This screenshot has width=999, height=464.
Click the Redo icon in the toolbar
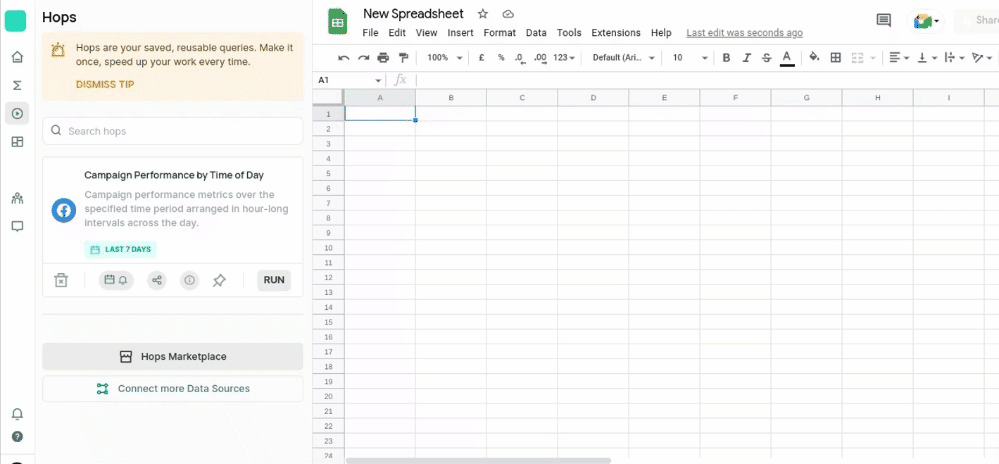363,57
